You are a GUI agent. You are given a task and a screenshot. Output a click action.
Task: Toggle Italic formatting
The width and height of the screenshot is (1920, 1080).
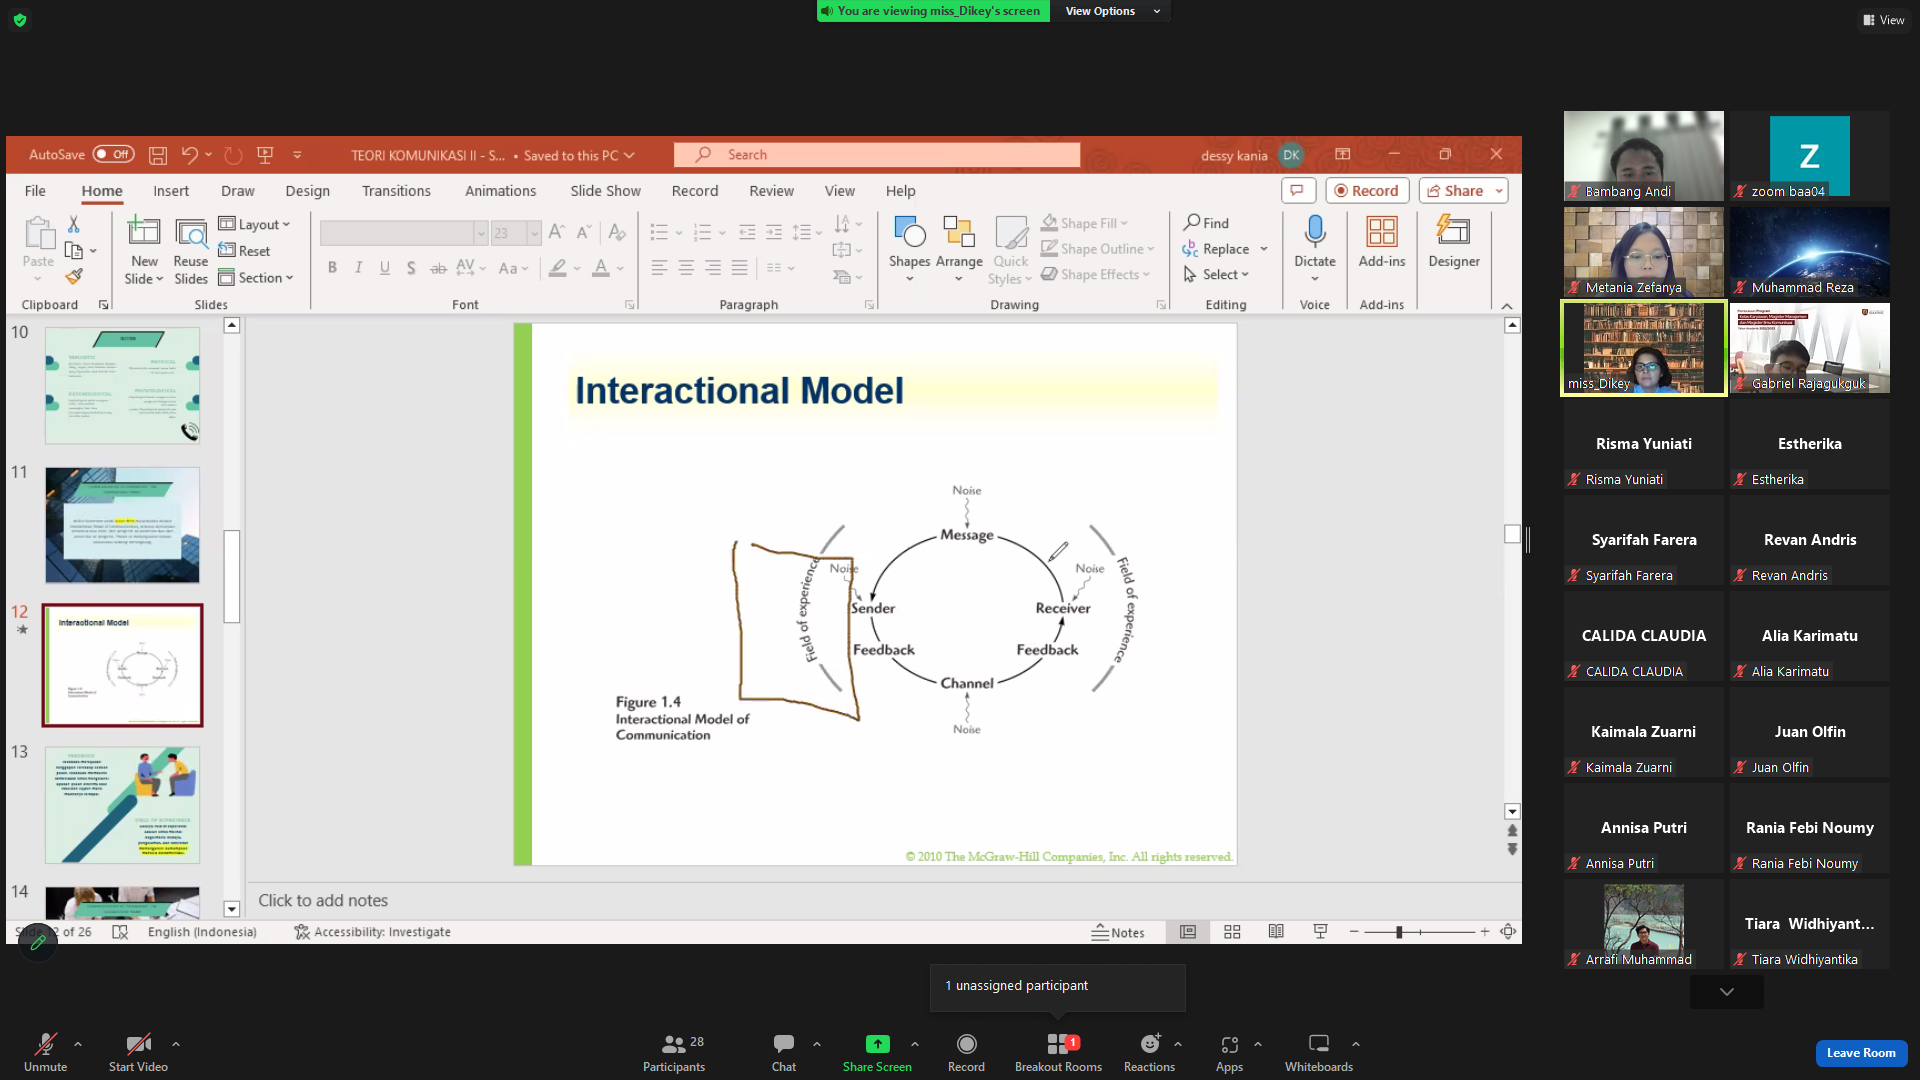[358, 268]
